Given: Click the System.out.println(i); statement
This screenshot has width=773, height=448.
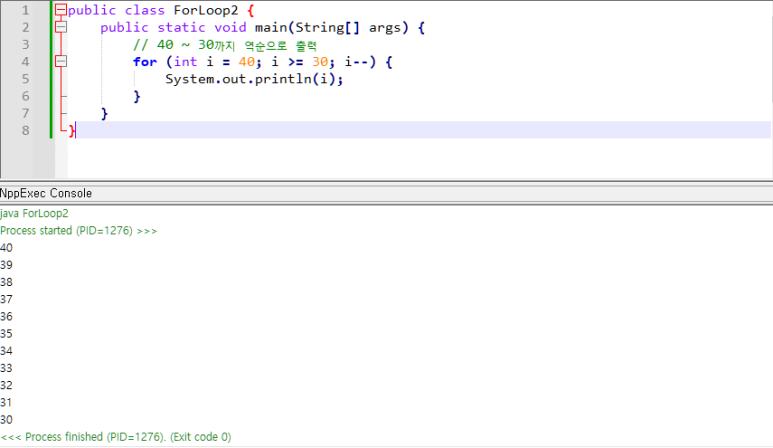Looking at the screenshot, I should click(x=254, y=79).
